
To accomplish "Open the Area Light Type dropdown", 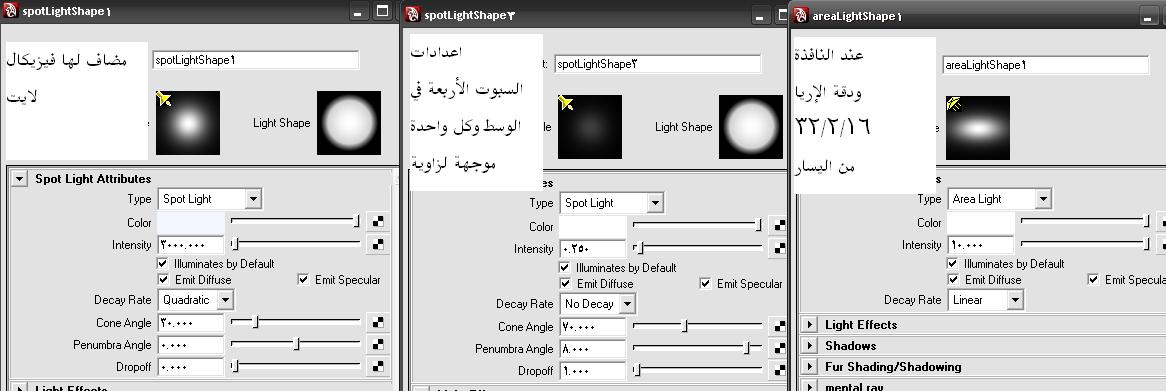I will pyautogui.click(x=999, y=198).
